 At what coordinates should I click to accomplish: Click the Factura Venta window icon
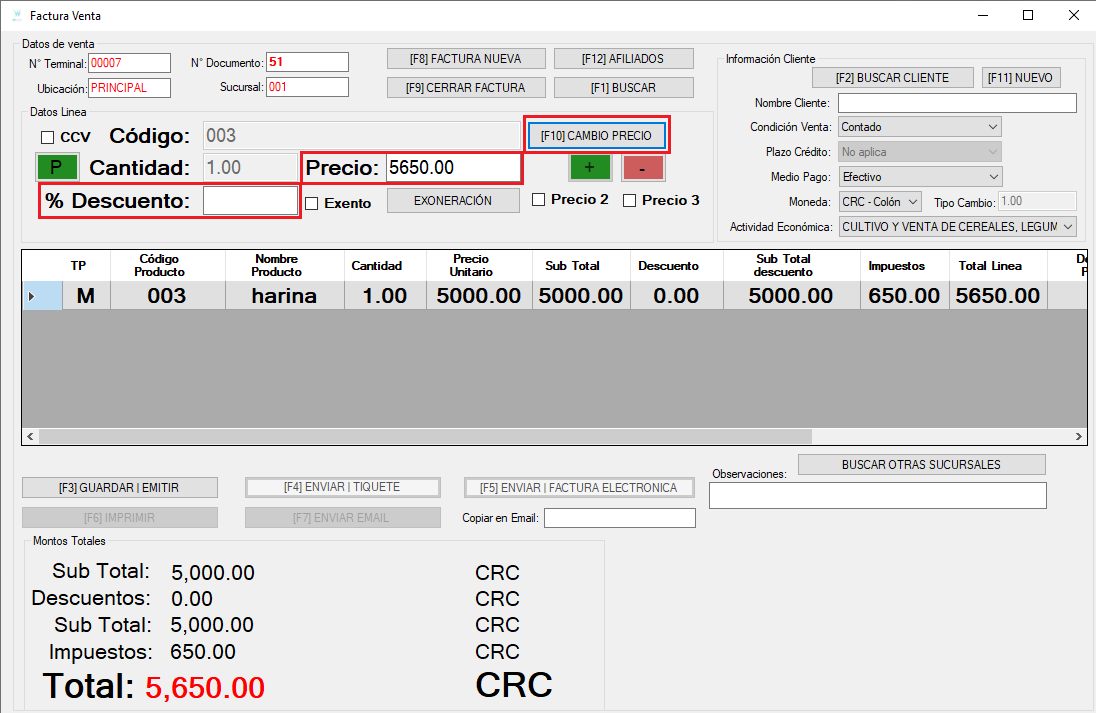(17, 15)
